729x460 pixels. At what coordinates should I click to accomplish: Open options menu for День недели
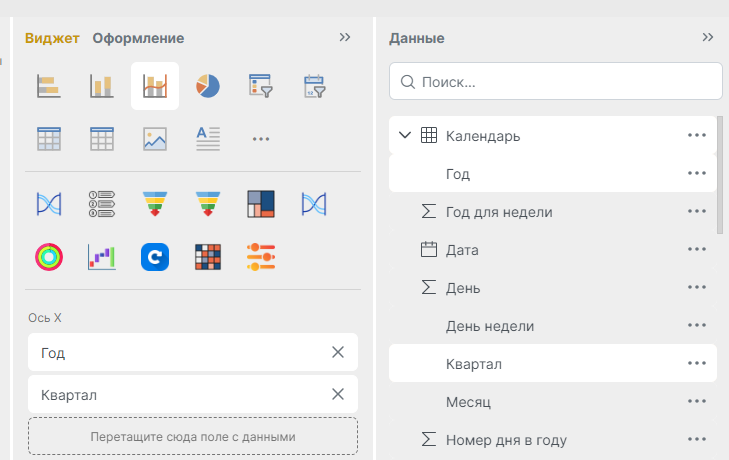pos(697,325)
